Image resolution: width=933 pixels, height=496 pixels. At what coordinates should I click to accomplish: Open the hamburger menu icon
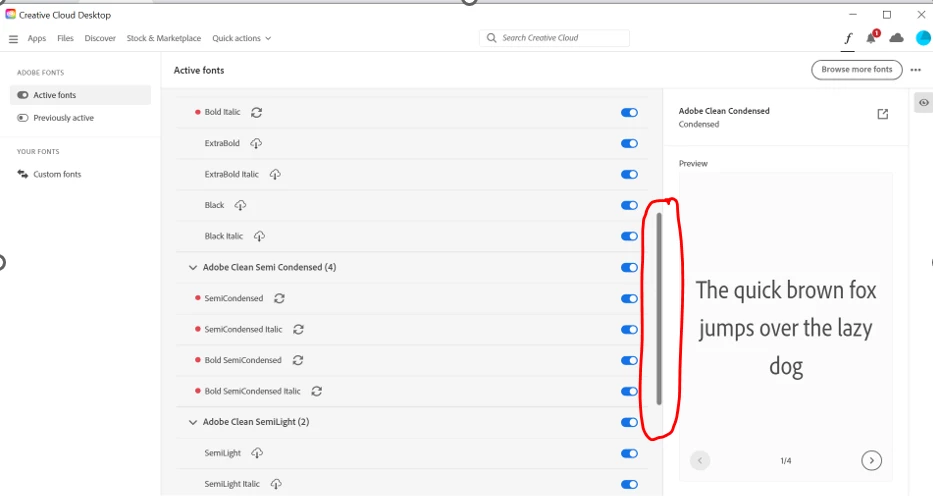coord(13,39)
